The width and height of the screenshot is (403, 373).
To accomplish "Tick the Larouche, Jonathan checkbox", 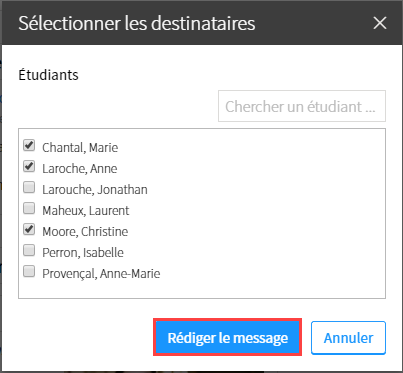I will pyautogui.click(x=29, y=187).
